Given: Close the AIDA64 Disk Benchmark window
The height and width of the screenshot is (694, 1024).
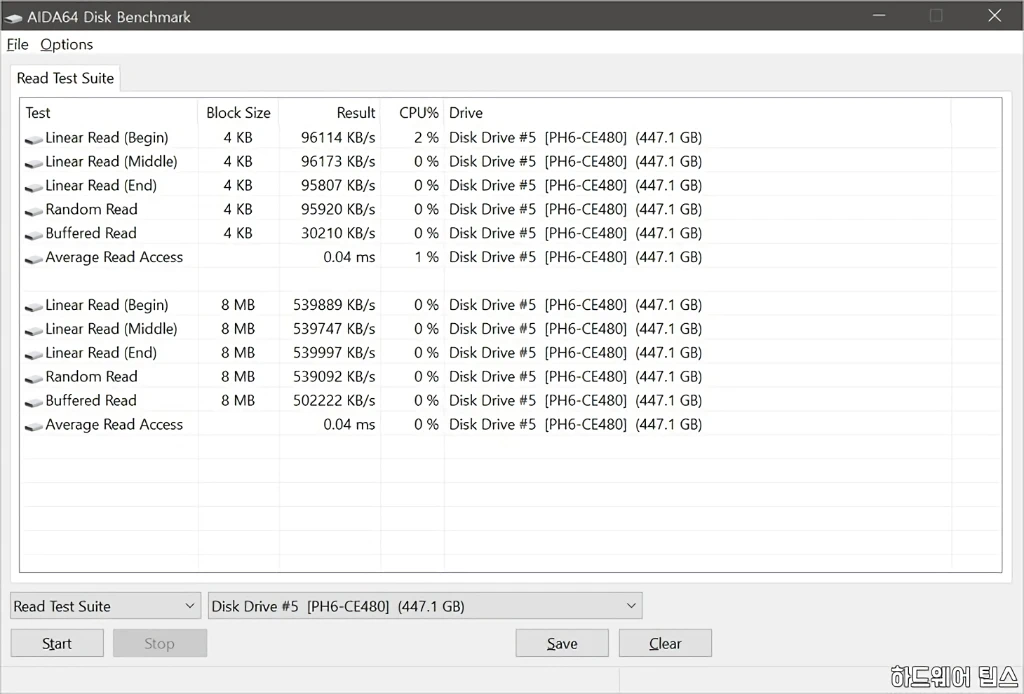Looking at the screenshot, I should (x=995, y=15).
